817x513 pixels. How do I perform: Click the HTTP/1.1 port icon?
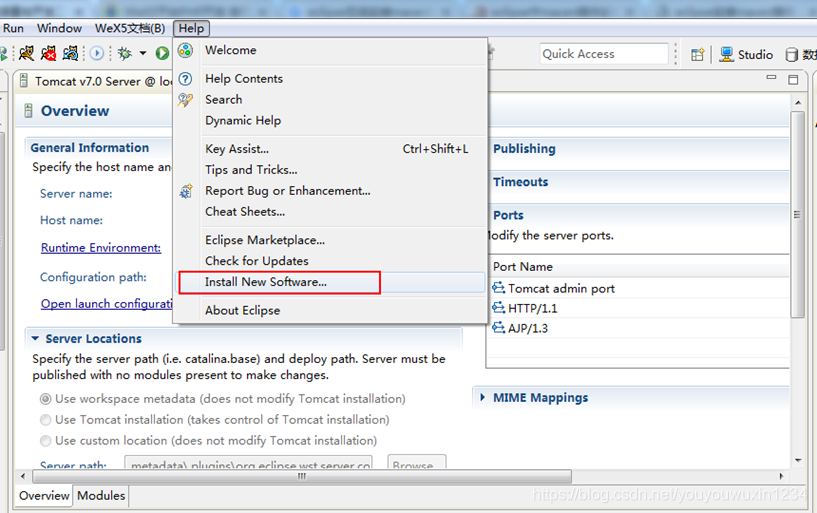coord(499,308)
